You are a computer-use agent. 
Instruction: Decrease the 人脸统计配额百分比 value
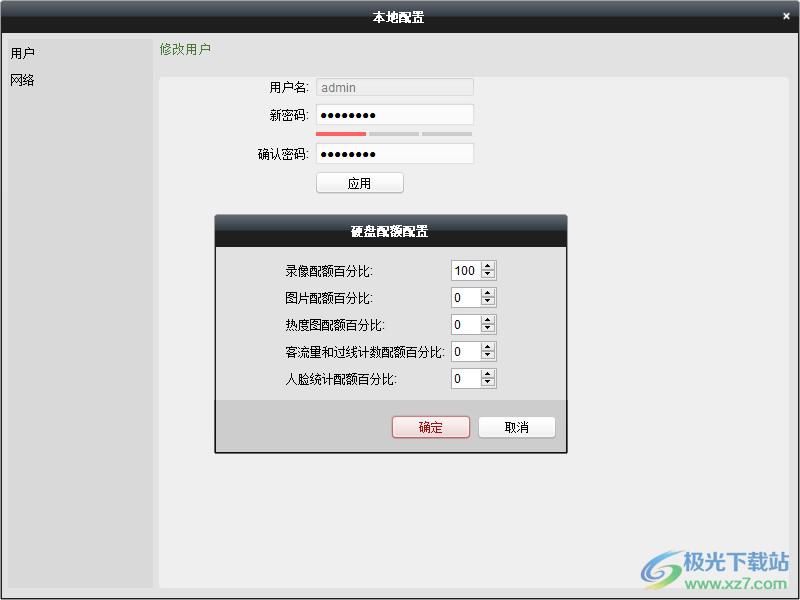tap(487, 383)
